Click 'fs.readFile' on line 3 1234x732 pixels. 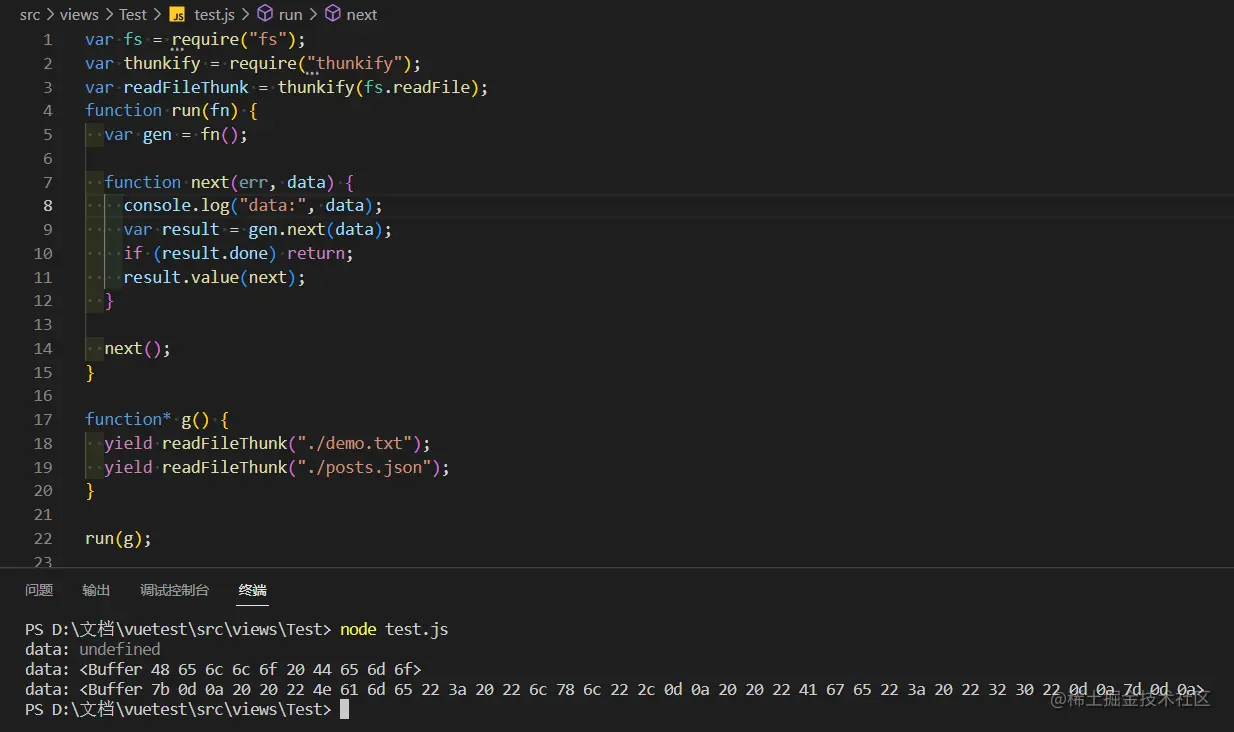tap(418, 88)
